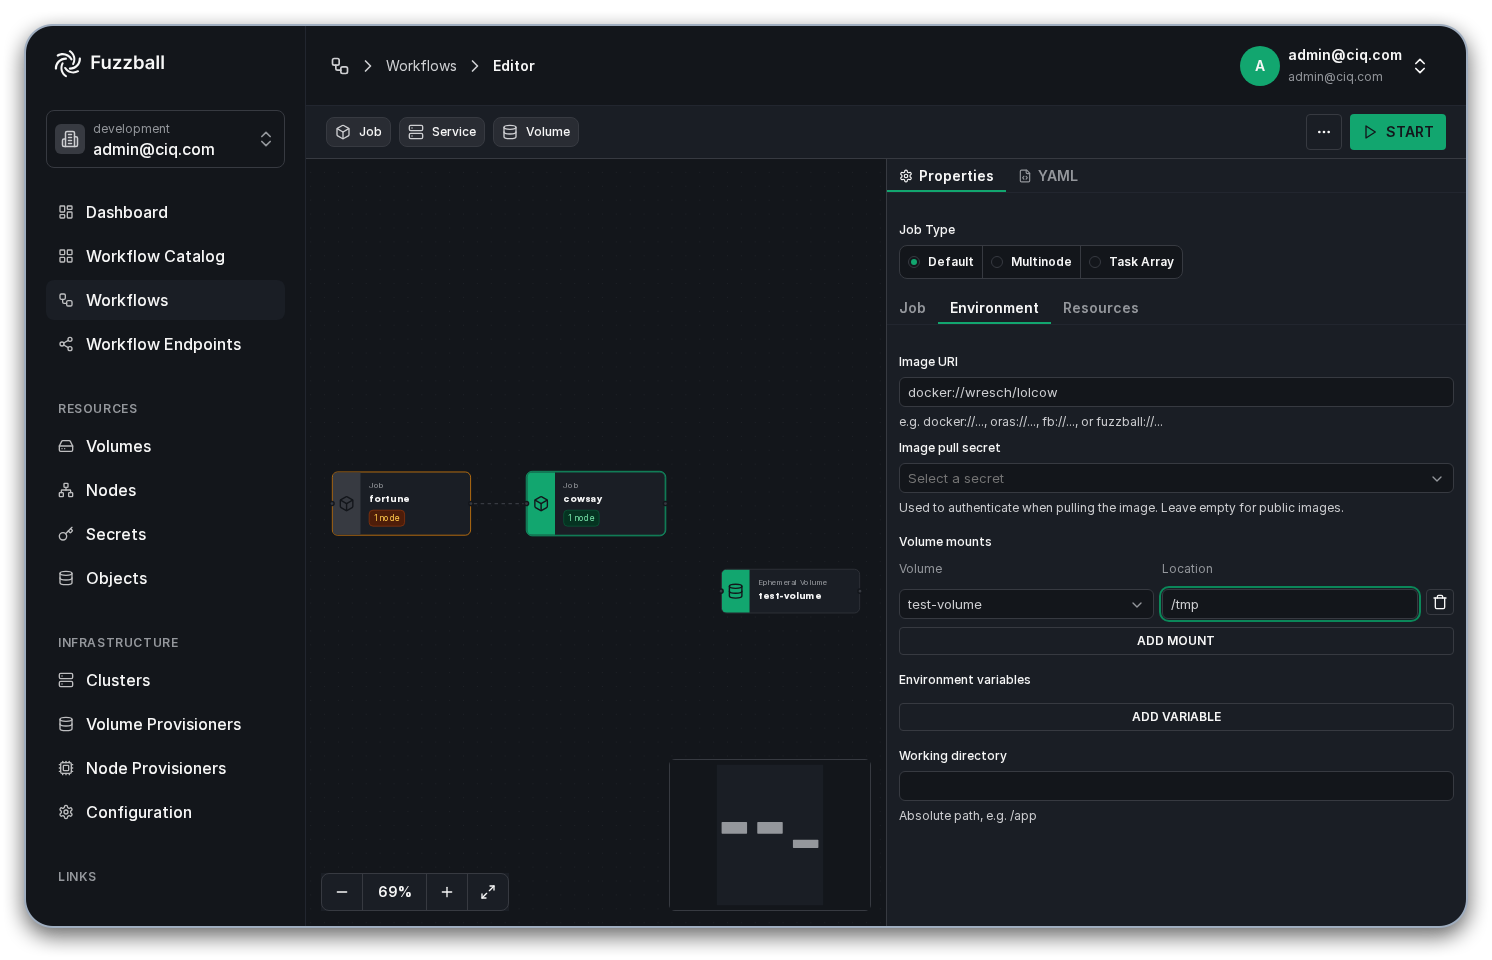
Task: Fit the workflow canvas to view
Action: coord(488,892)
